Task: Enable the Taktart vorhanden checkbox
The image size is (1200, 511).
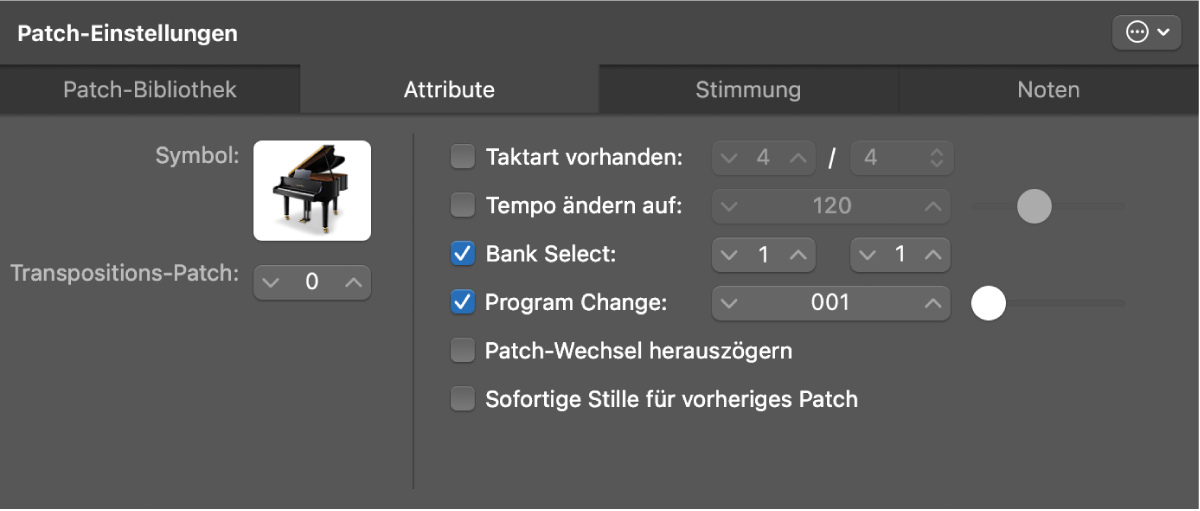Action: 463,157
